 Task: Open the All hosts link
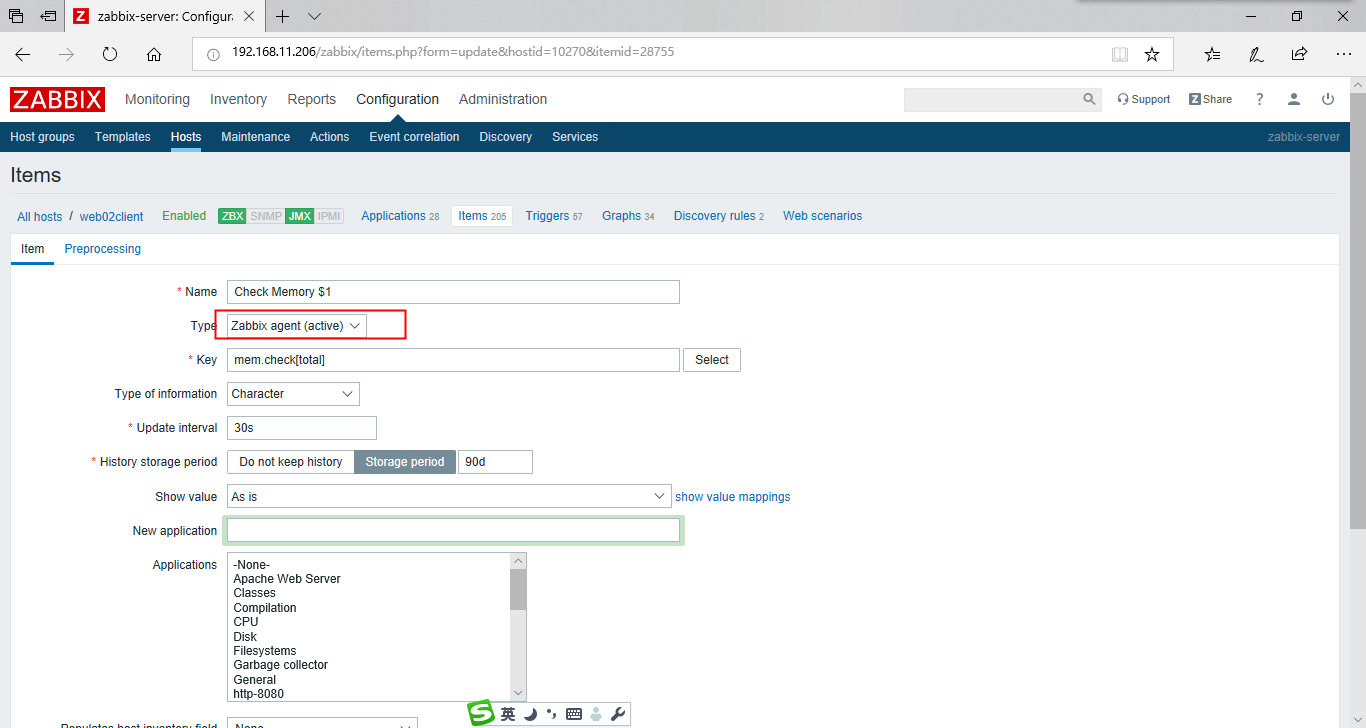coord(39,217)
